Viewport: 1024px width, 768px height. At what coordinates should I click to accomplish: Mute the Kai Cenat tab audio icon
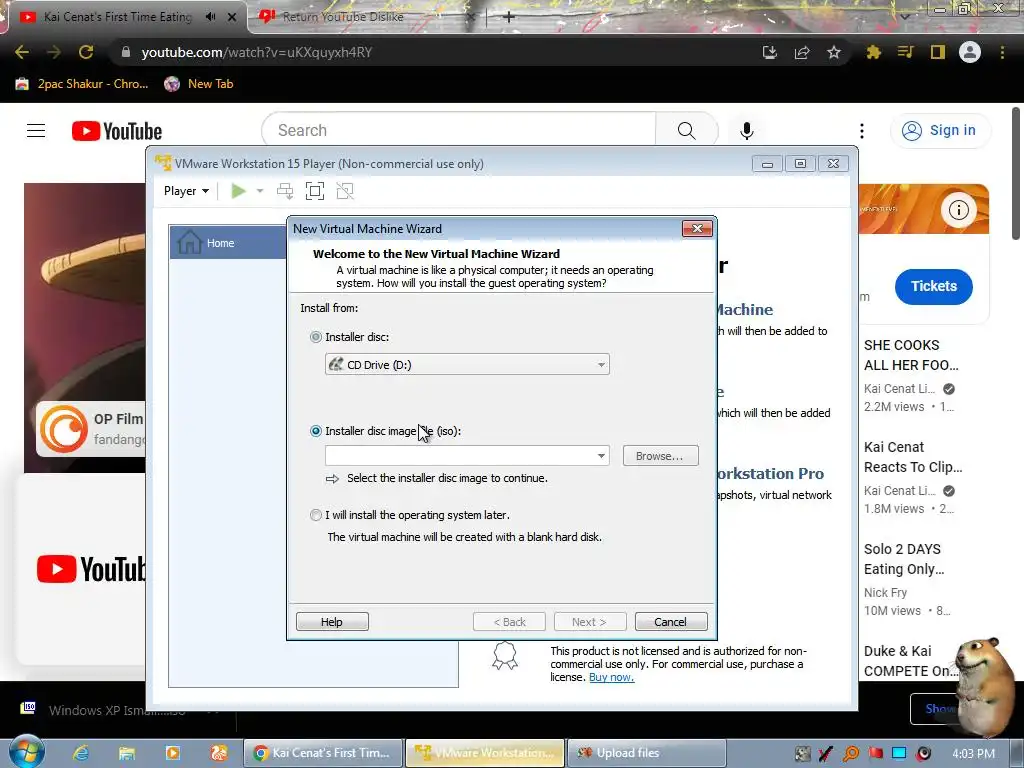pos(210,17)
